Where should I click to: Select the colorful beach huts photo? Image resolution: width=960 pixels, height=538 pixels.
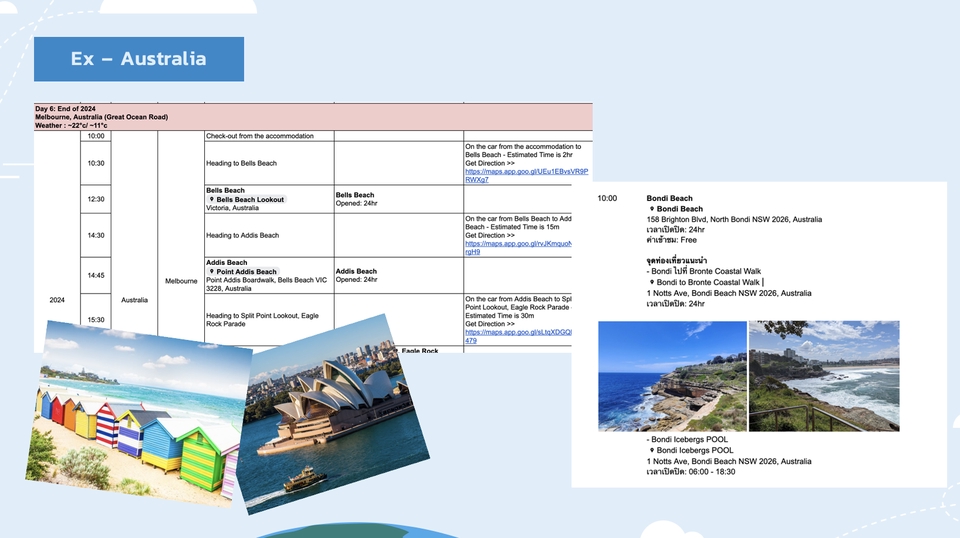[x=138, y=413]
